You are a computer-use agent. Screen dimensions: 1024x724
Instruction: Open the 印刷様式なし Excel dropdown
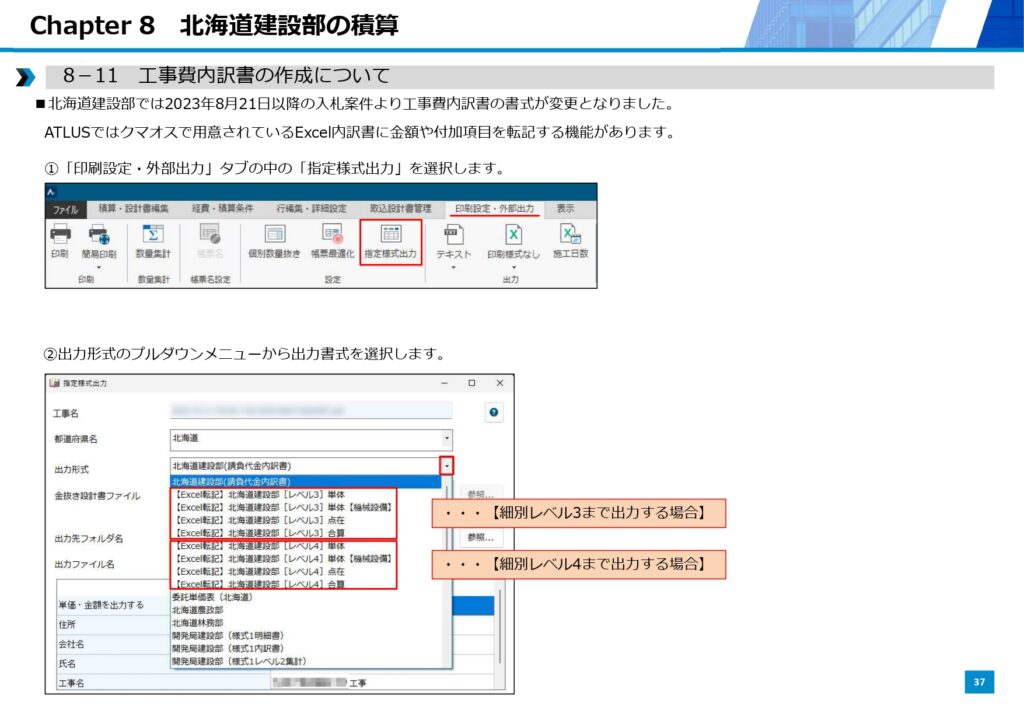[512, 267]
